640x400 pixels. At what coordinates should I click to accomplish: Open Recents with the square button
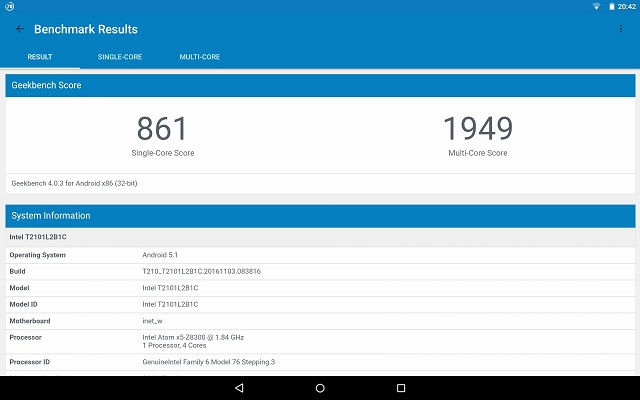pyautogui.click(x=401, y=388)
